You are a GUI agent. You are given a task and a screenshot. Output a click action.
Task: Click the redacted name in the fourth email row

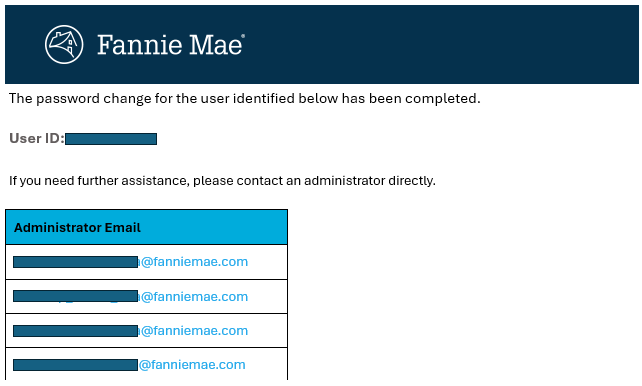75,365
